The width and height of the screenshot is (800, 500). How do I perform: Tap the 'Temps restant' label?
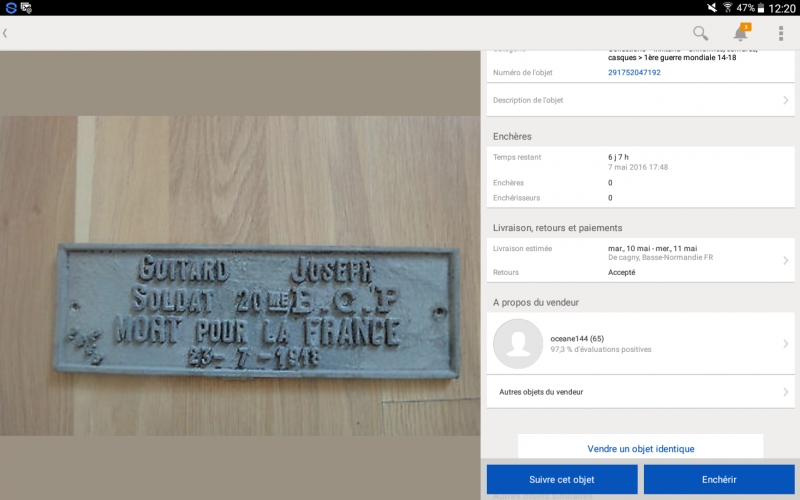(517, 157)
